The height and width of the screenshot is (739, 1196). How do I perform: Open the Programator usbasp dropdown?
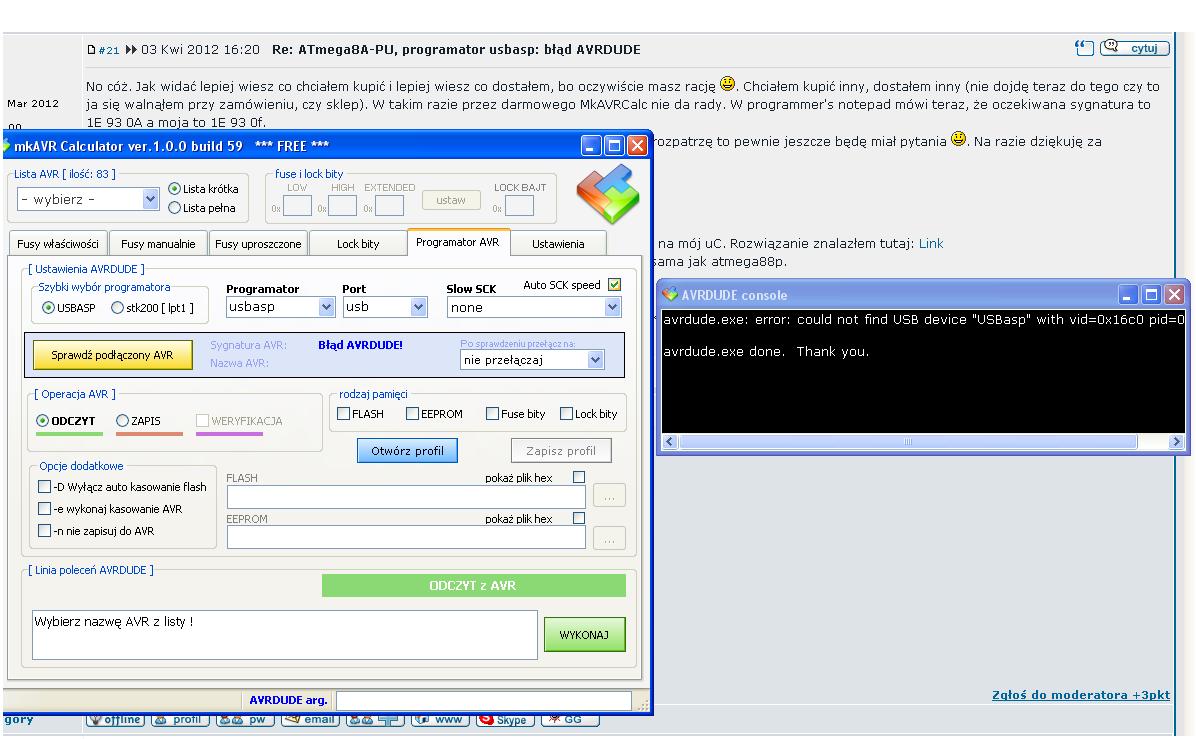click(326, 307)
